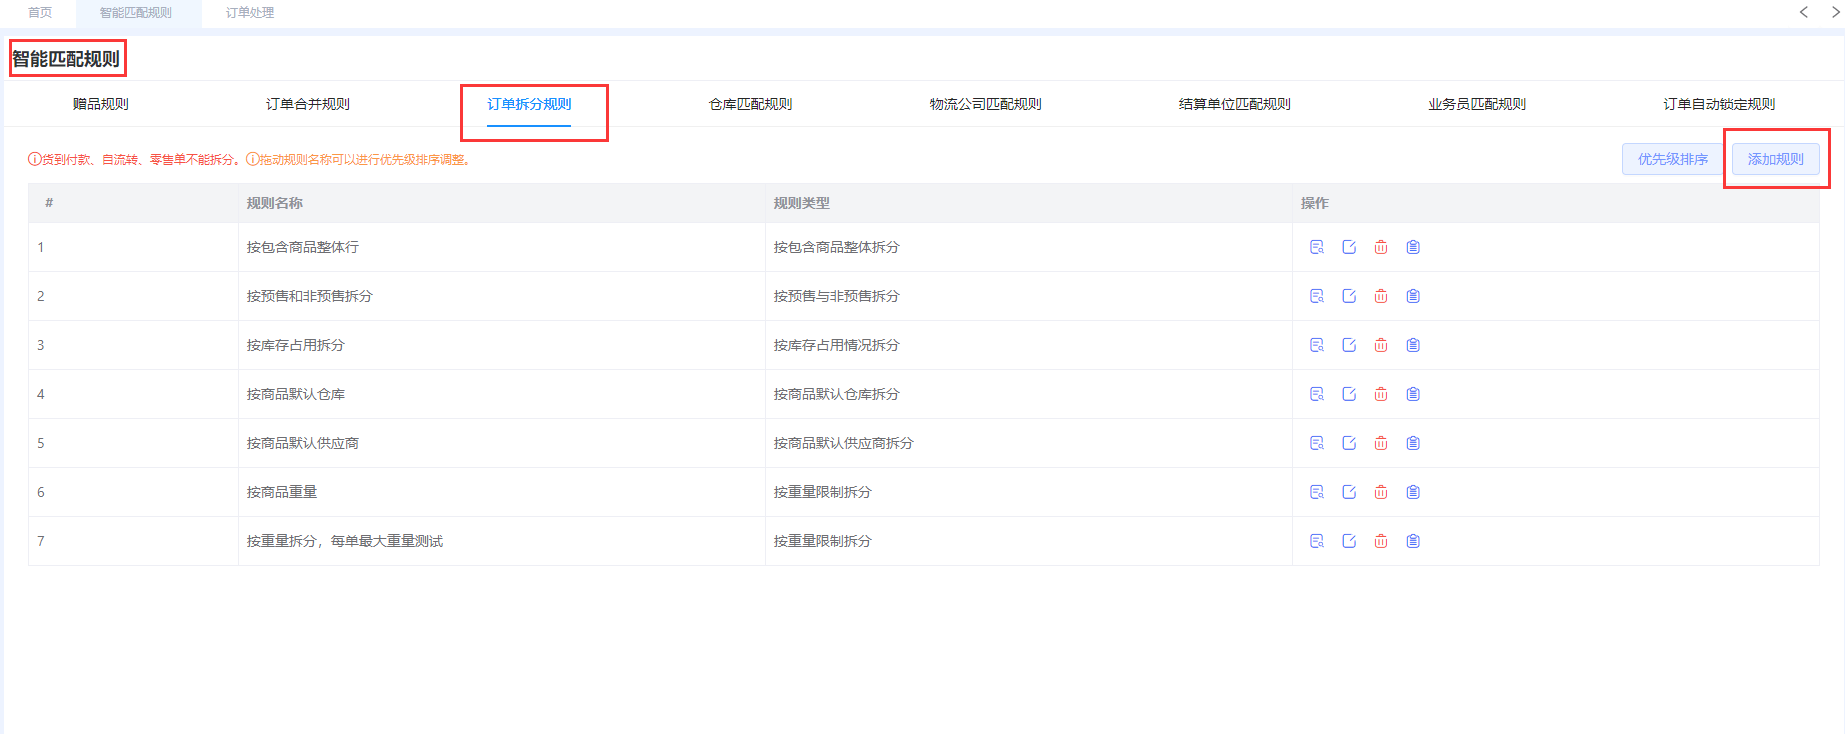Select the 智能匹配规则 page tab at top
Screen dimensions: 1845x734
tap(136, 13)
